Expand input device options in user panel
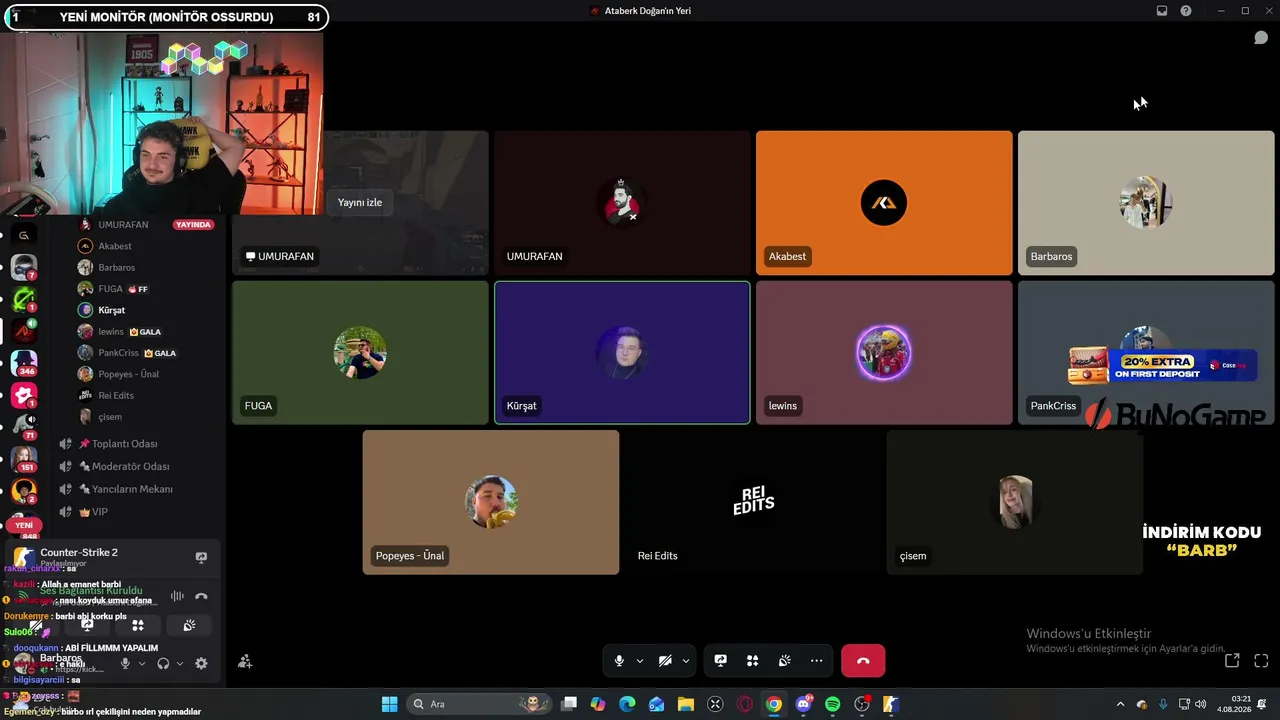 tap(142, 663)
